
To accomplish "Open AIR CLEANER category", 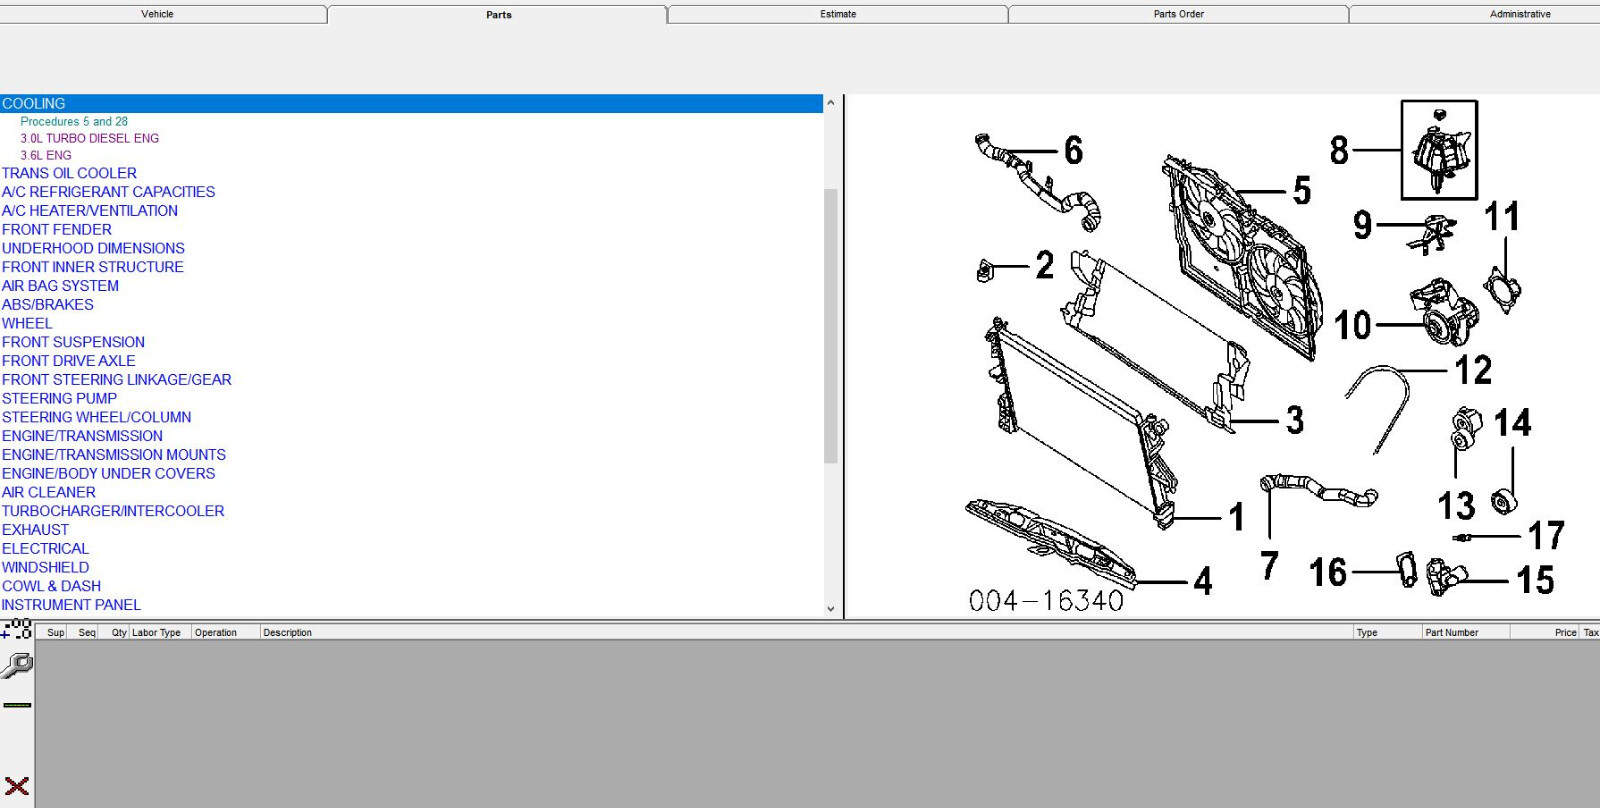I will point(49,492).
